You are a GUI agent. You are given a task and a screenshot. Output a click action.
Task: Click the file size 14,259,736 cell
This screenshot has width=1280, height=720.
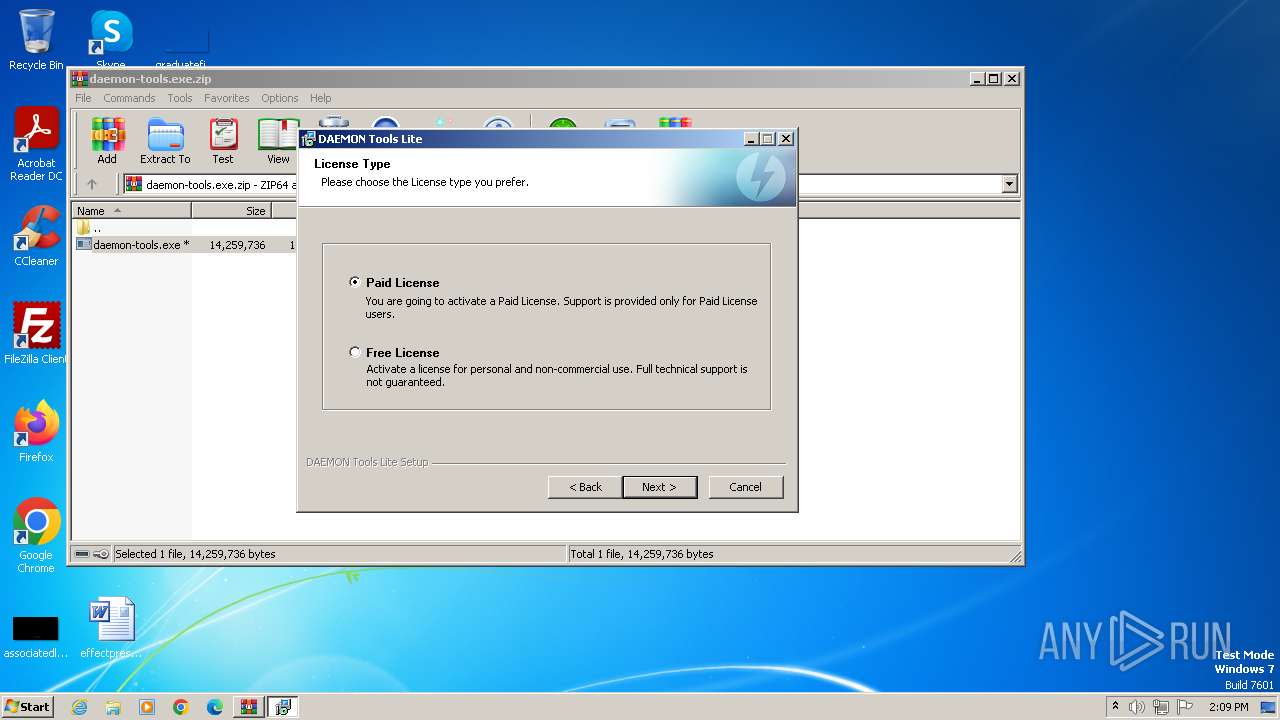click(237, 245)
